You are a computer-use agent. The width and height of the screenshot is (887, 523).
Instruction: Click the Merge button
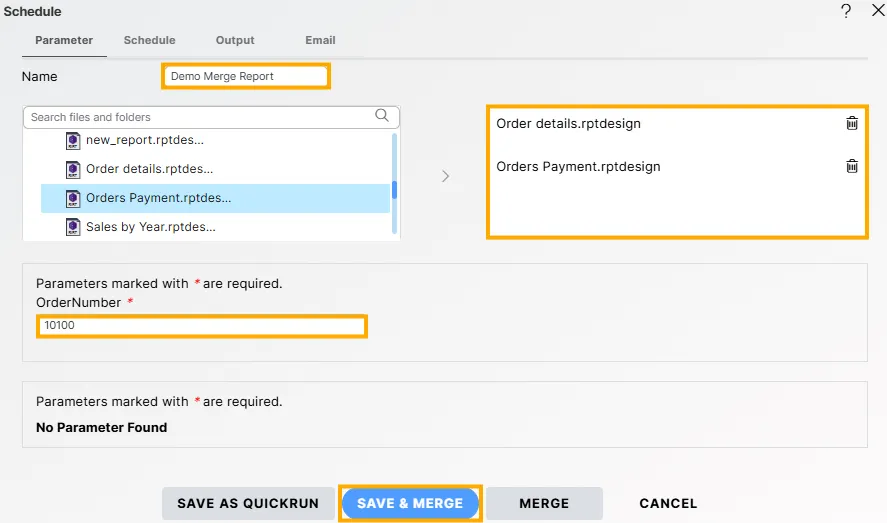tap(544, 503)
